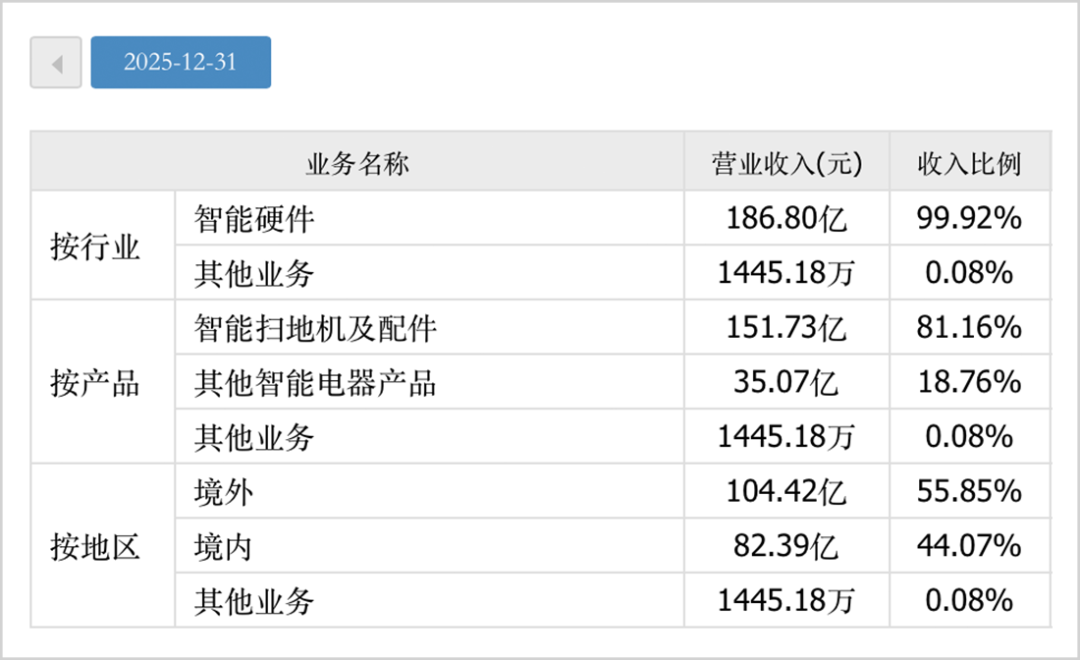Select the 按地区 category cell
Viewport: 1080px width, 660px height.
pos(96,546)
